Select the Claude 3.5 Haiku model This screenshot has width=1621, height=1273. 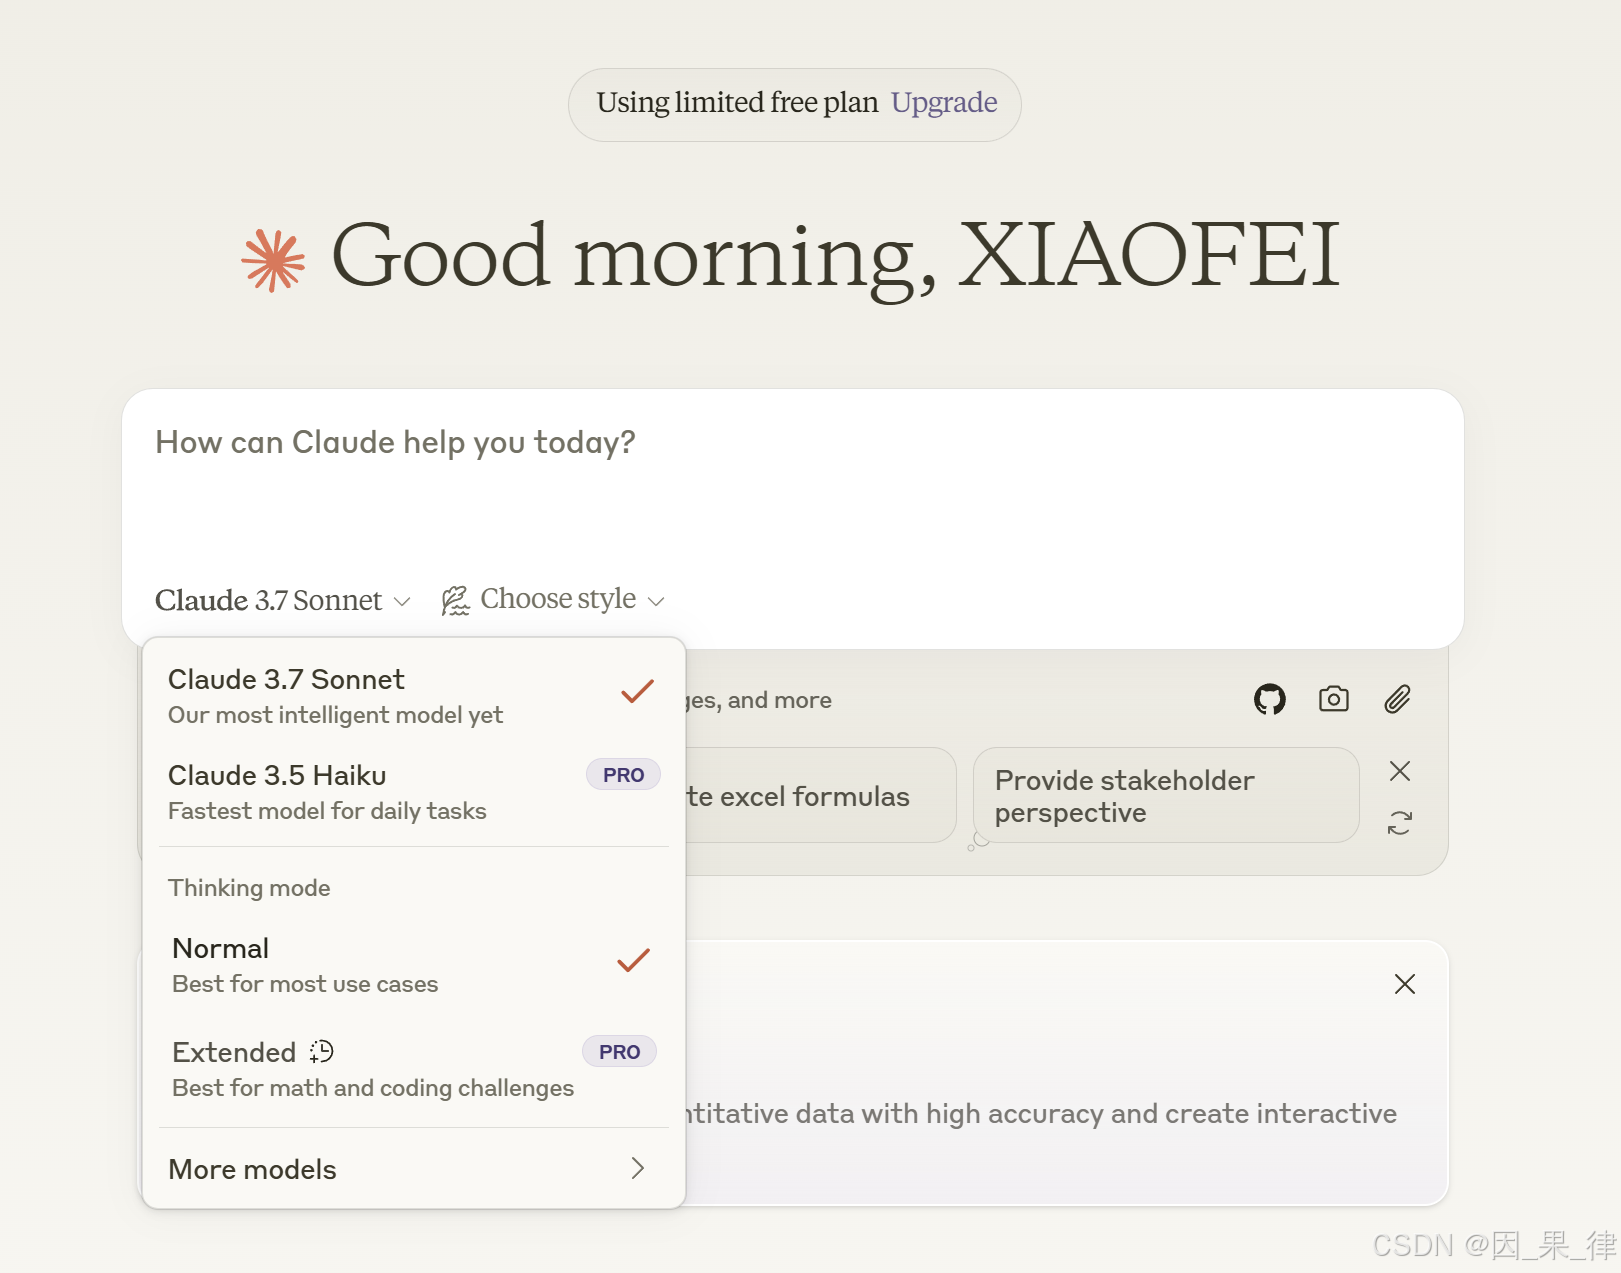click(413, 792)
